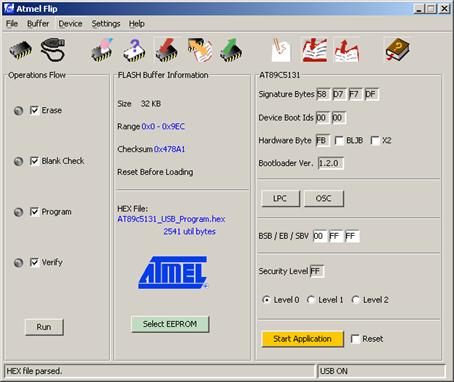Uncheck the Erase operation checkbox
This screenshot has height=382, width=454.
point(34,110)
